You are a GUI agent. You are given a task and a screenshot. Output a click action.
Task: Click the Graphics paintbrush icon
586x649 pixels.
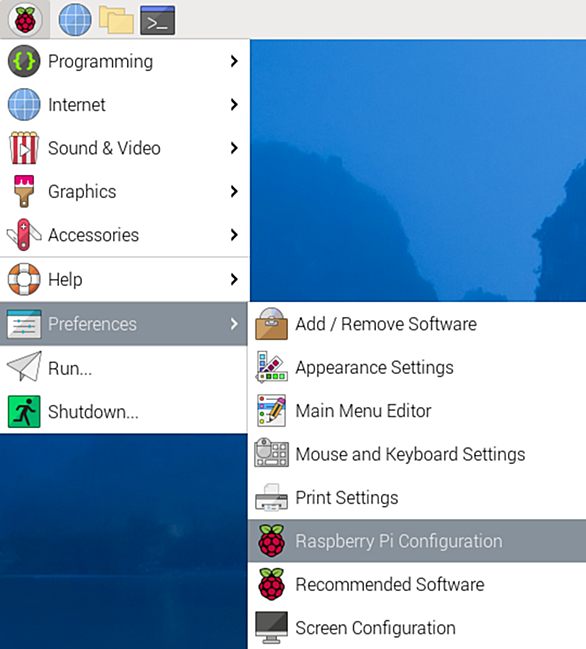tap(24, 191)
